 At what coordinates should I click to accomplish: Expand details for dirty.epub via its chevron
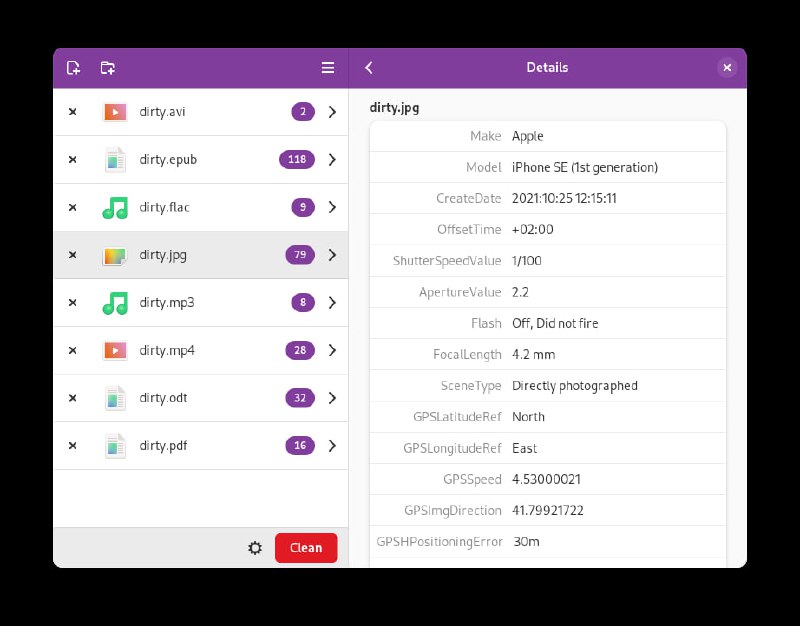(x=333, y=159)
